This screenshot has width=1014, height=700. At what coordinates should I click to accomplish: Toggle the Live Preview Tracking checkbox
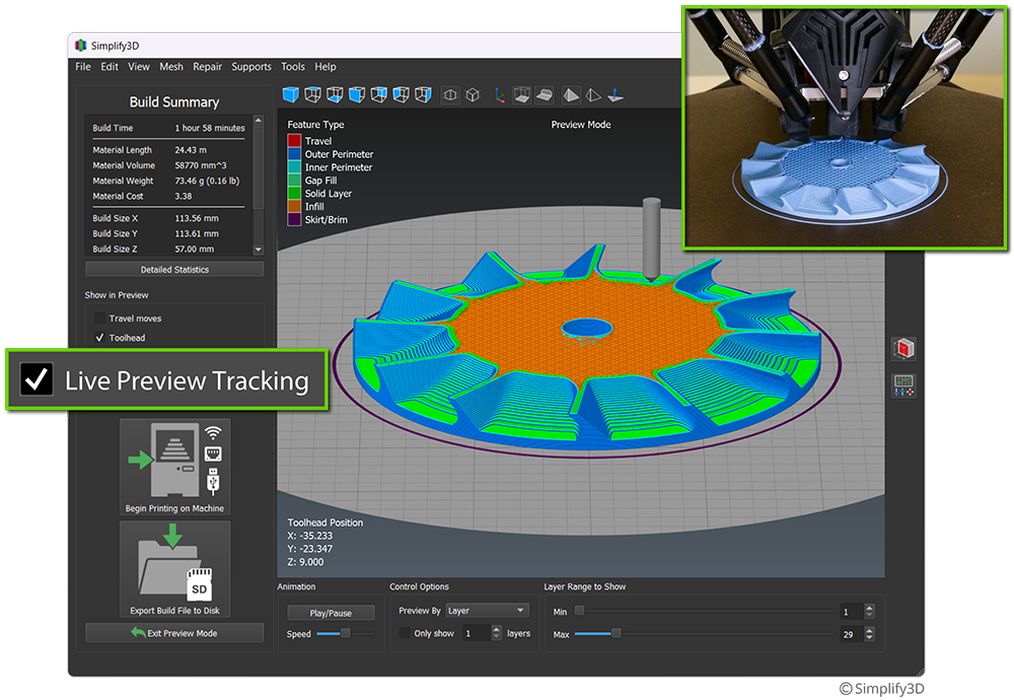pyautogui.click(x=37, y=380)
